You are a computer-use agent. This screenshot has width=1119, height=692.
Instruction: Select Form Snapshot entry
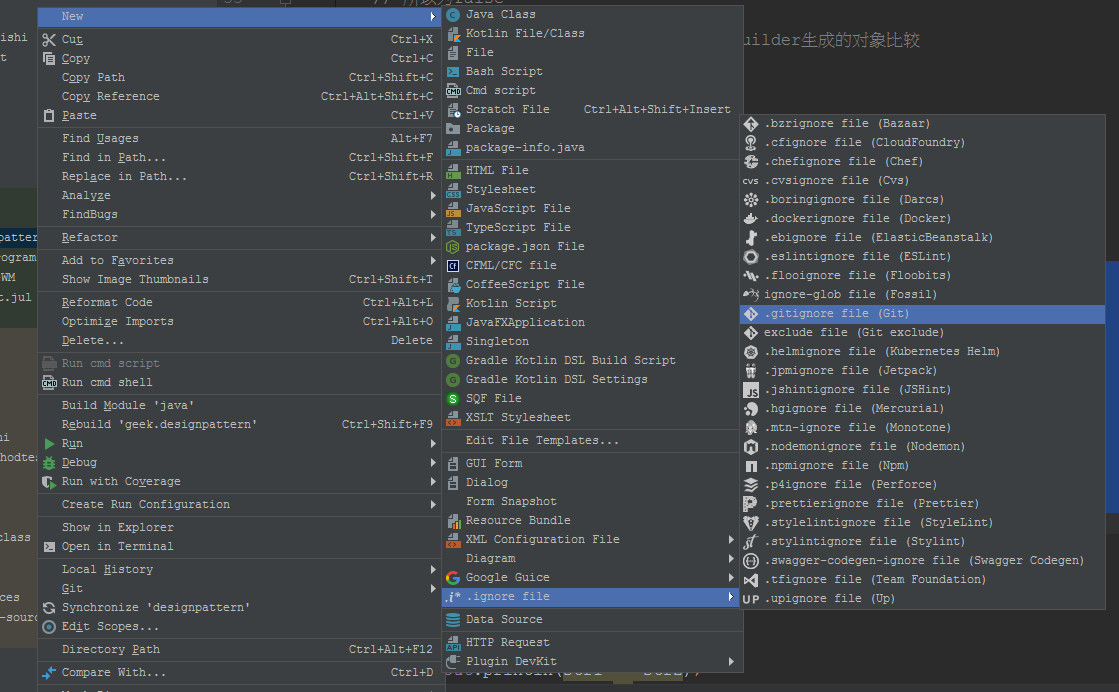(592, 502)
